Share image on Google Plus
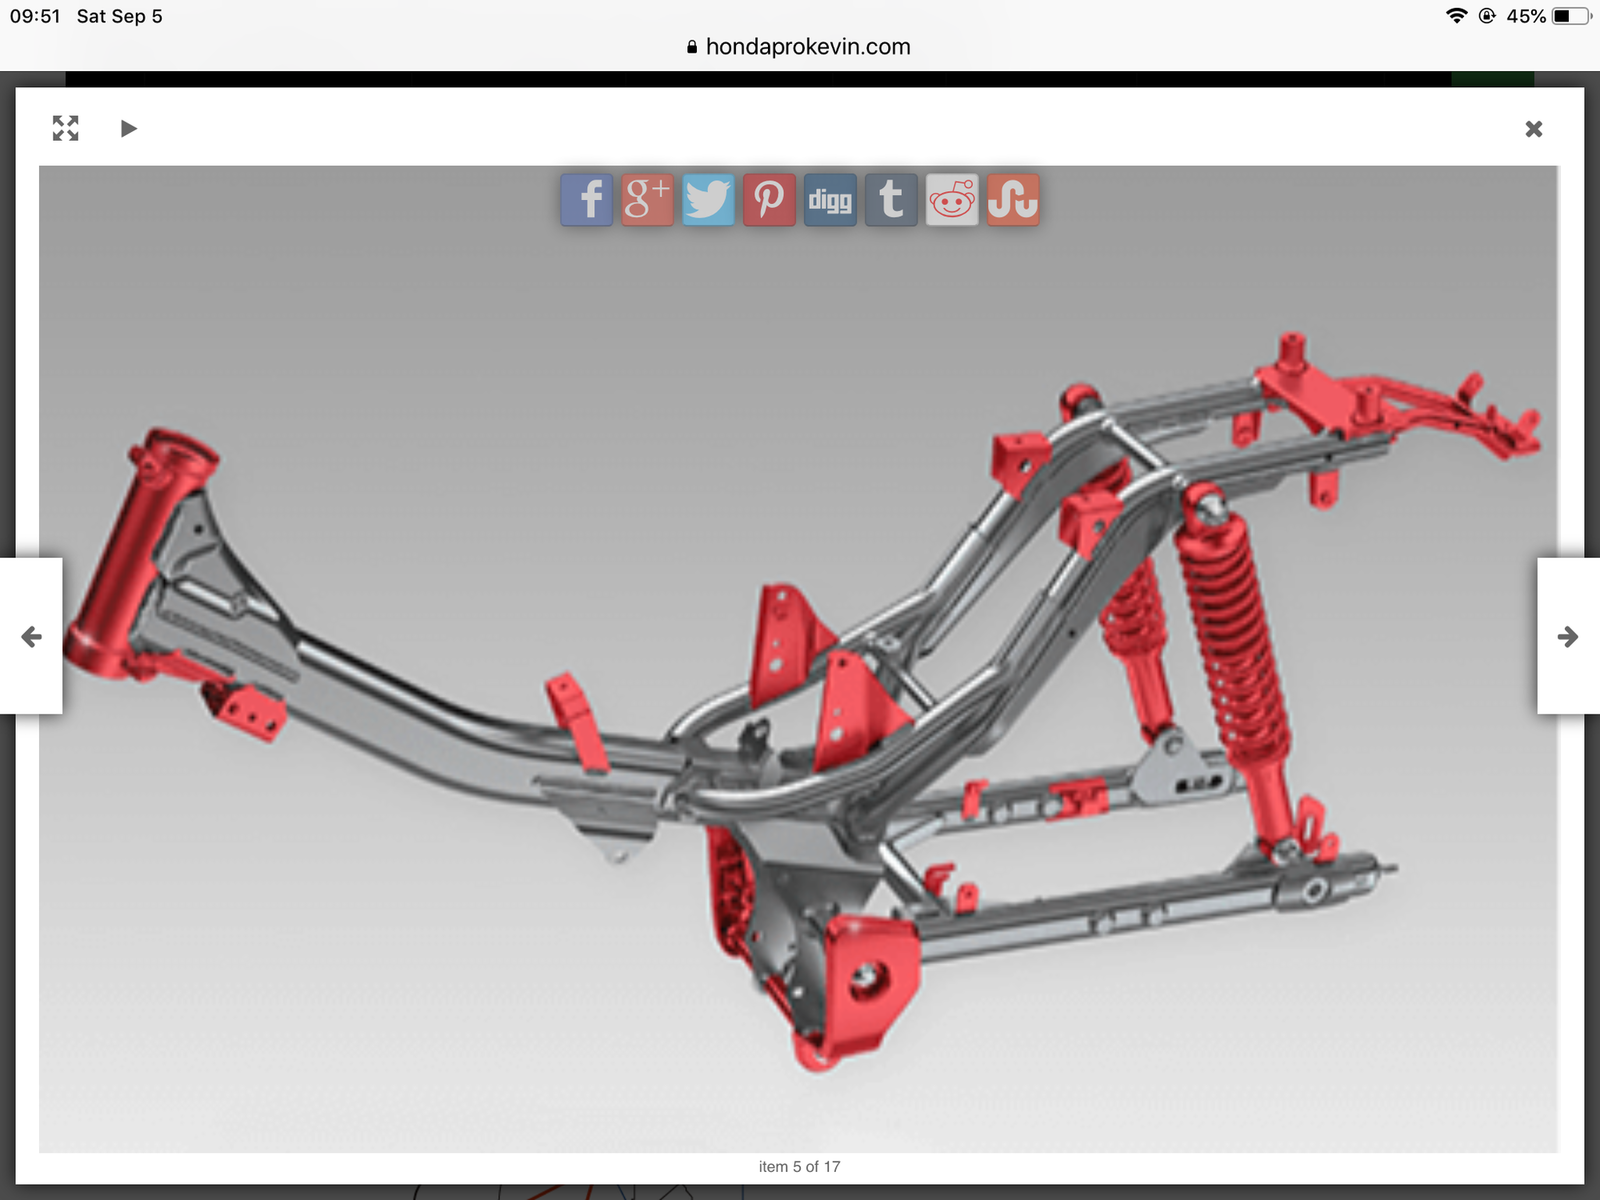 [647, 200]
